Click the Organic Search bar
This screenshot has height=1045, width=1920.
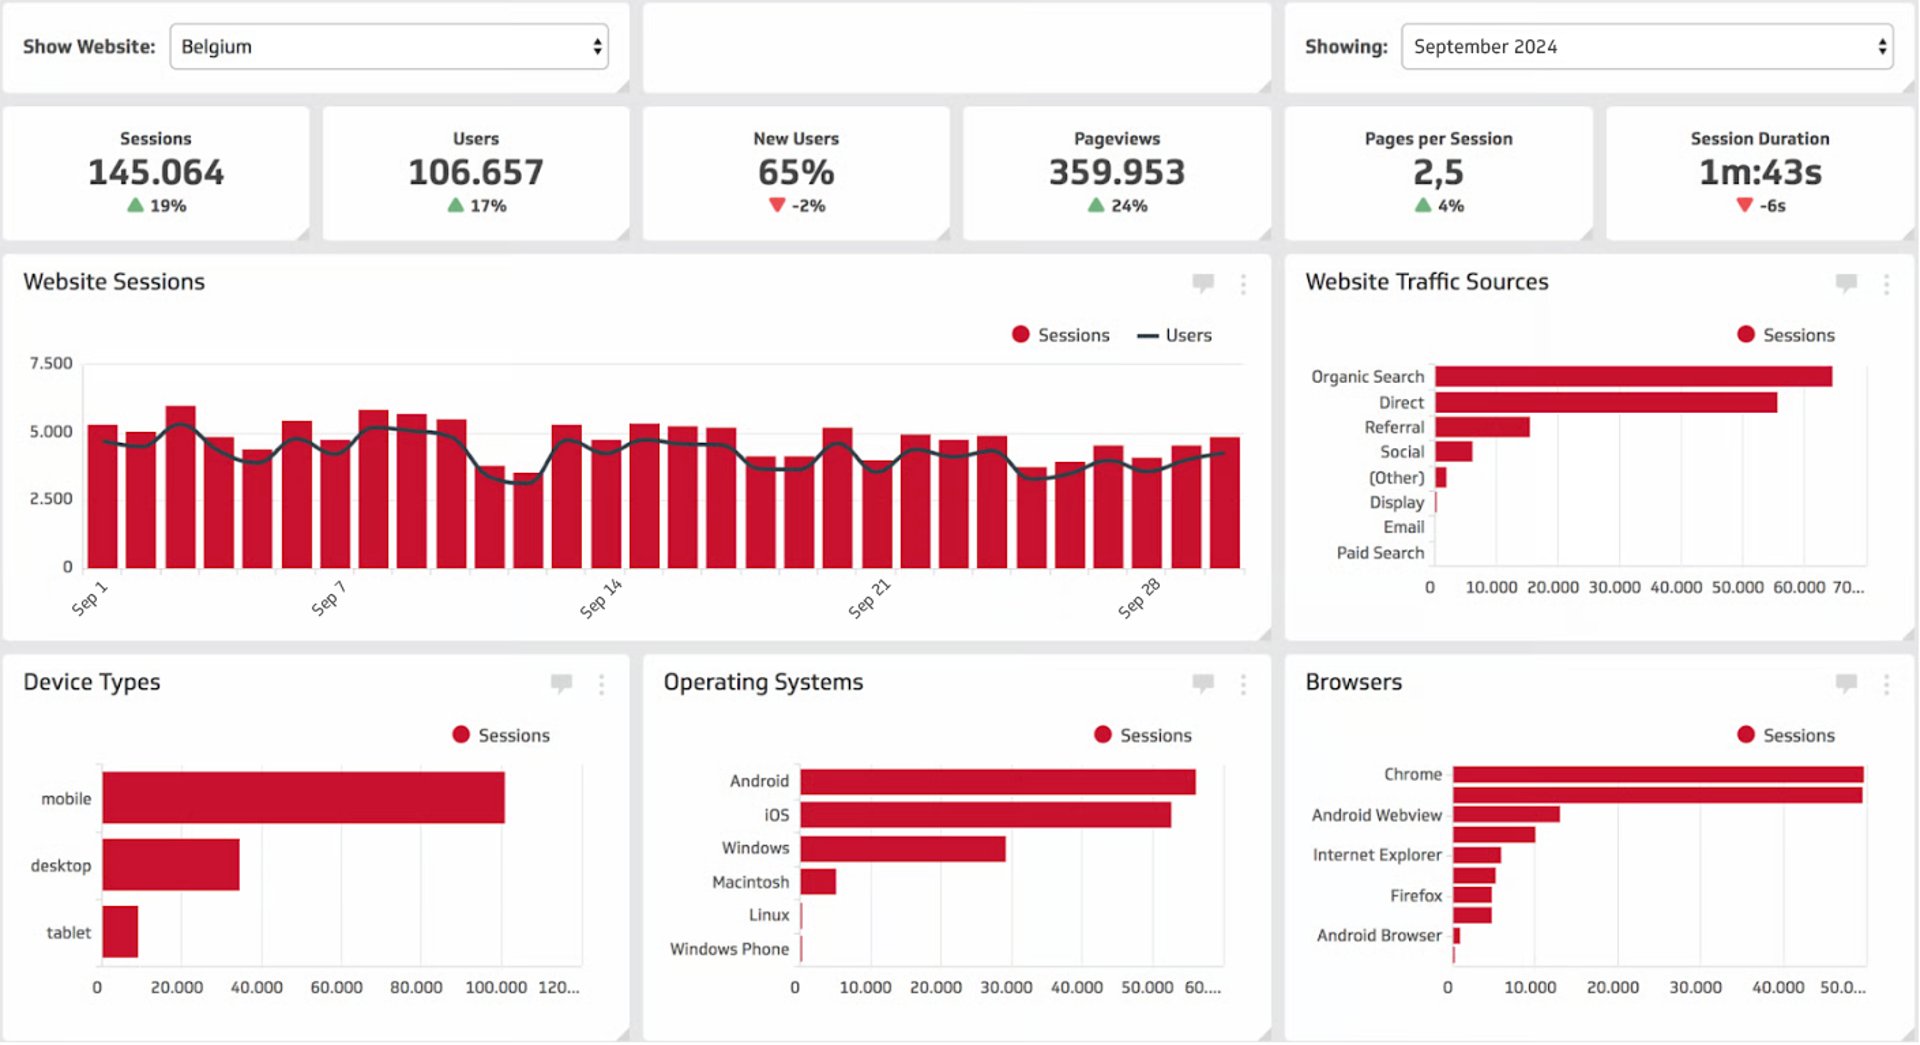pyautogui.click(x=1630, y=376)
